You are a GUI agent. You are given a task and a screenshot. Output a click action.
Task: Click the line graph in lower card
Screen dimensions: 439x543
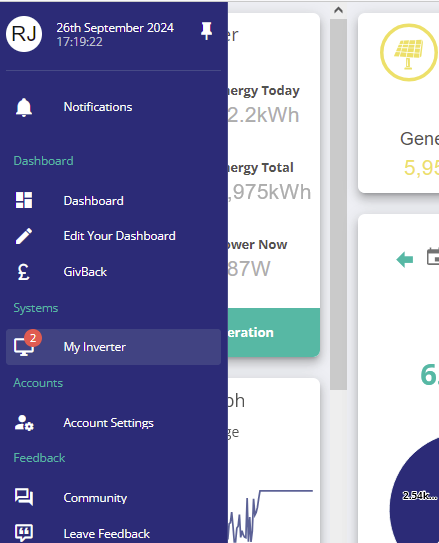pos(270,516)
